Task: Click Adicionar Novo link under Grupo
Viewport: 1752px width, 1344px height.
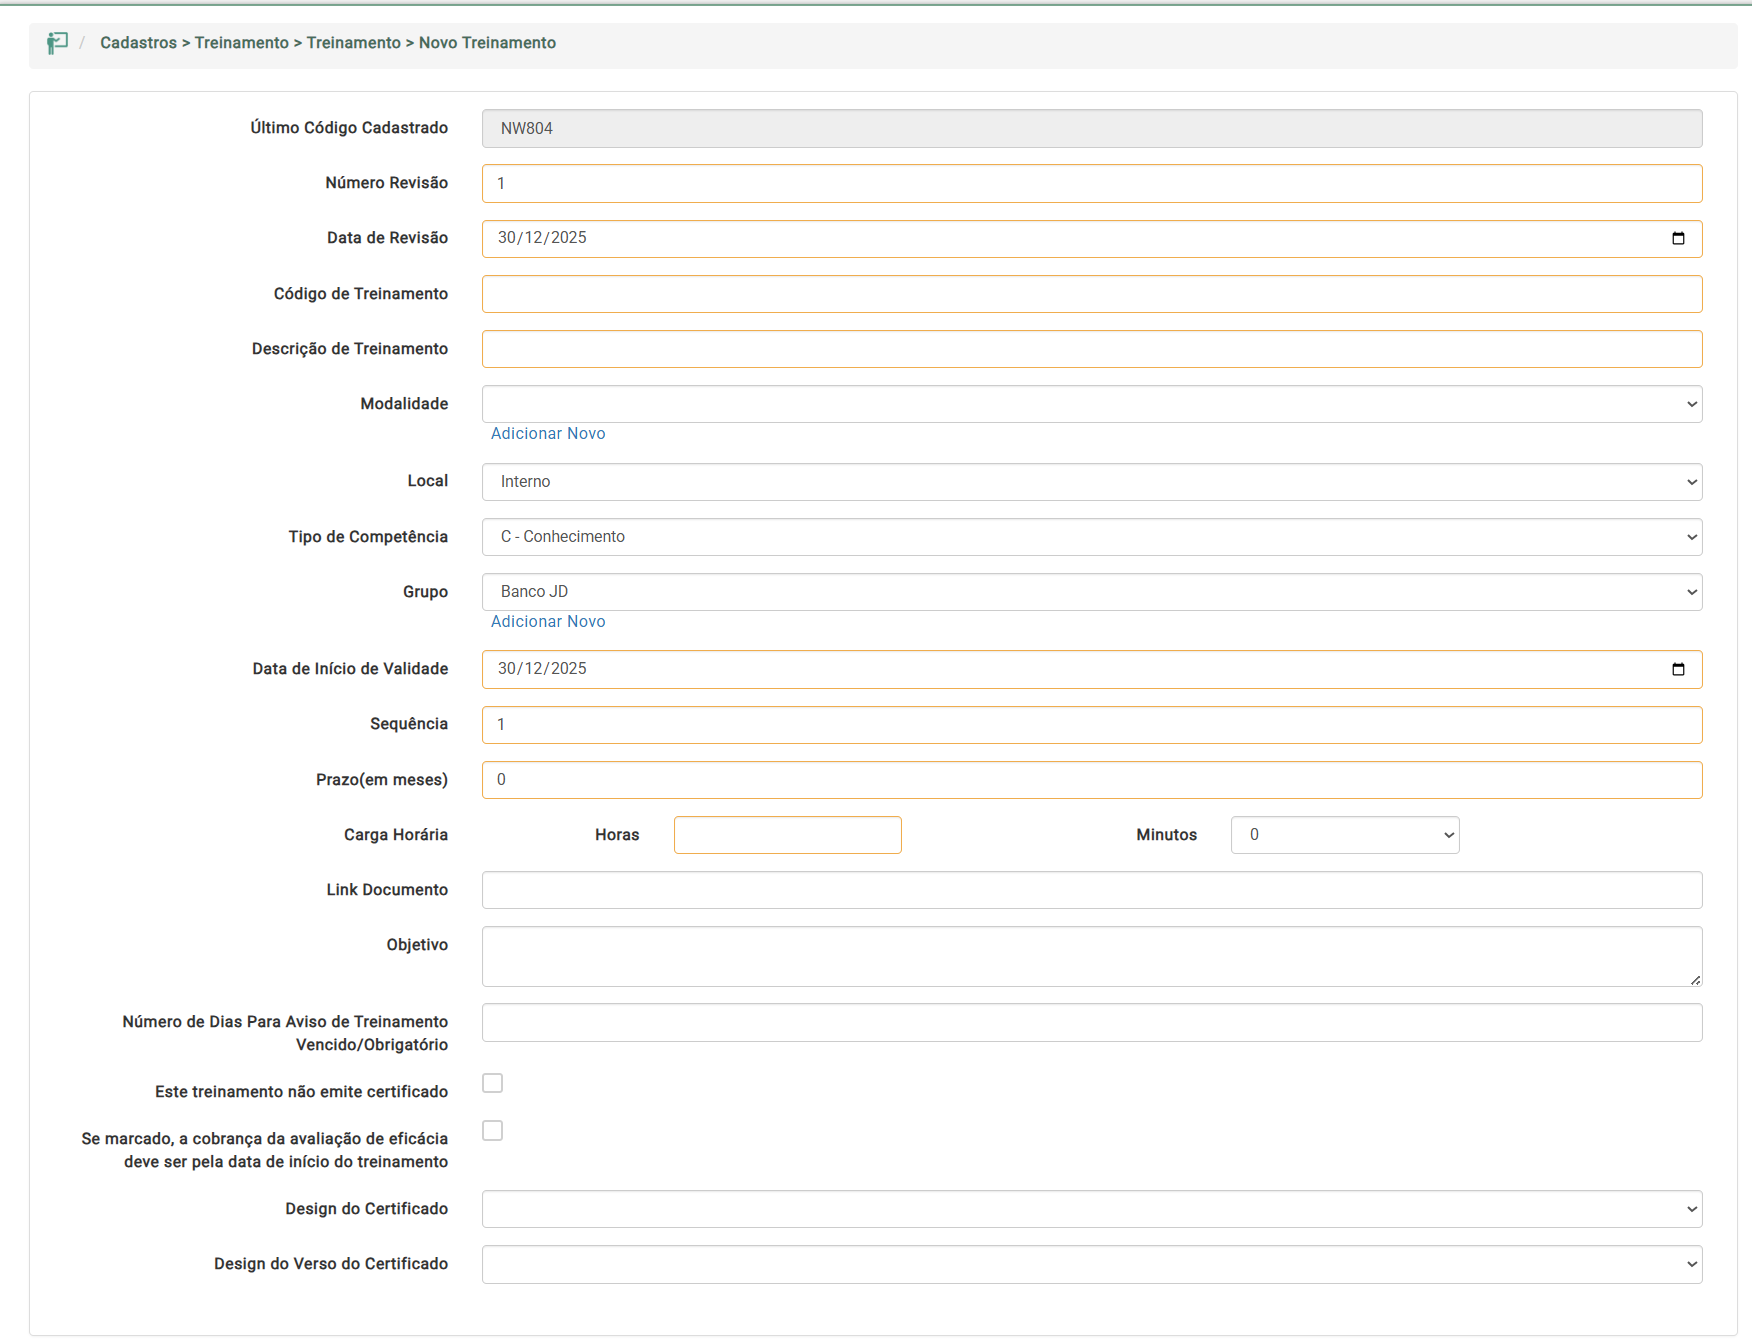Action: click(548, 621)
